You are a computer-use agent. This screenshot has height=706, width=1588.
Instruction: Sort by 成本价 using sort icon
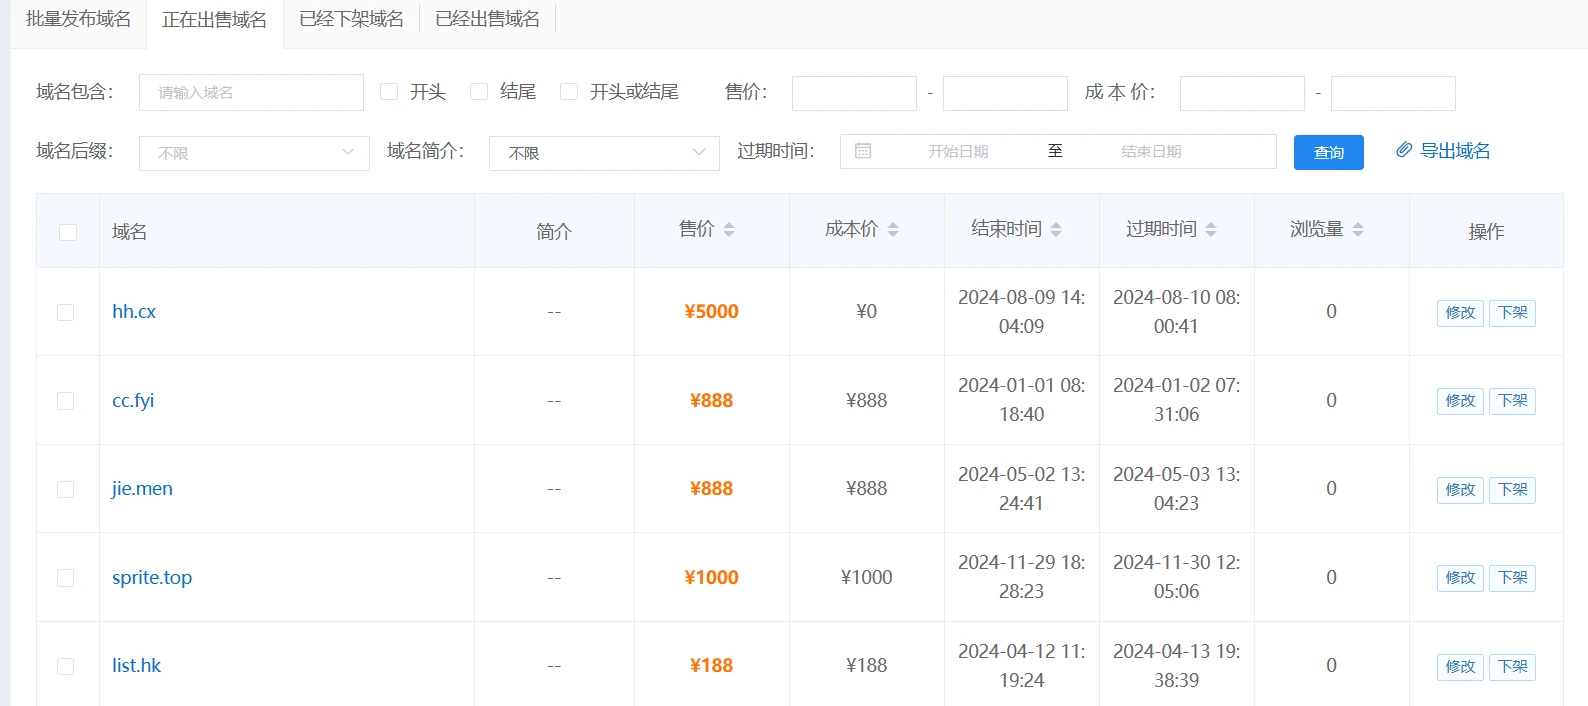click(x=893, y=230)
